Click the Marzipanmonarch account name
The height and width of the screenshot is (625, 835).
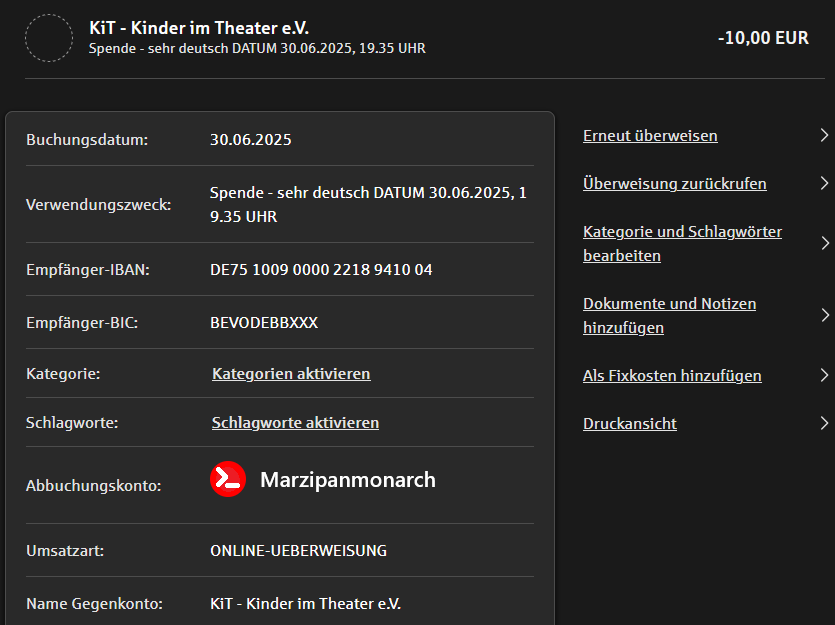point(348,480)
